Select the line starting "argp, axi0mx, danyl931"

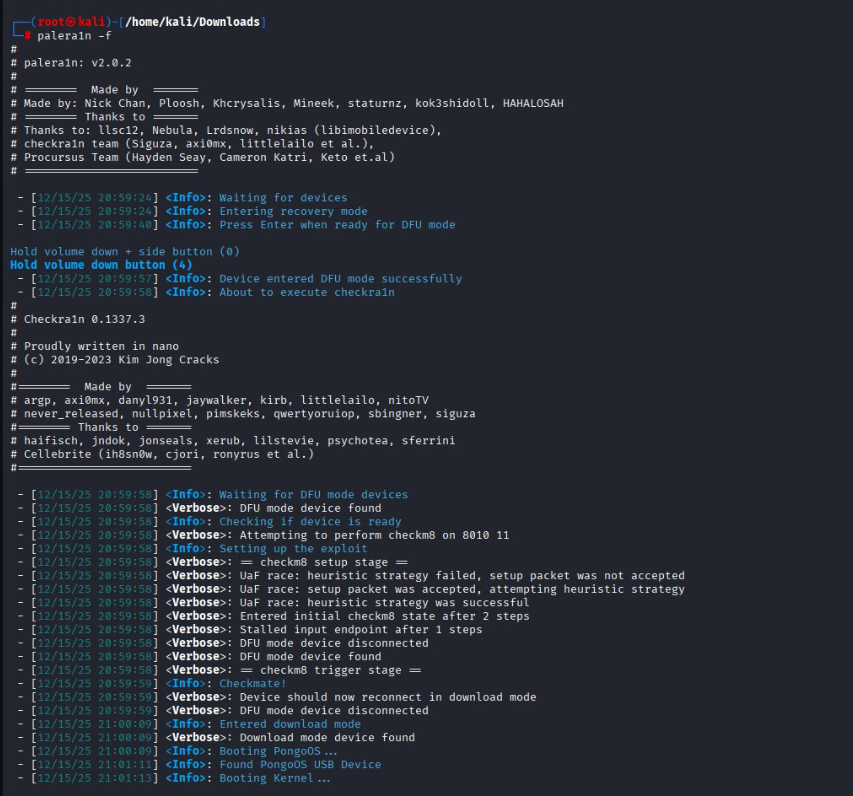coord(226,400)
